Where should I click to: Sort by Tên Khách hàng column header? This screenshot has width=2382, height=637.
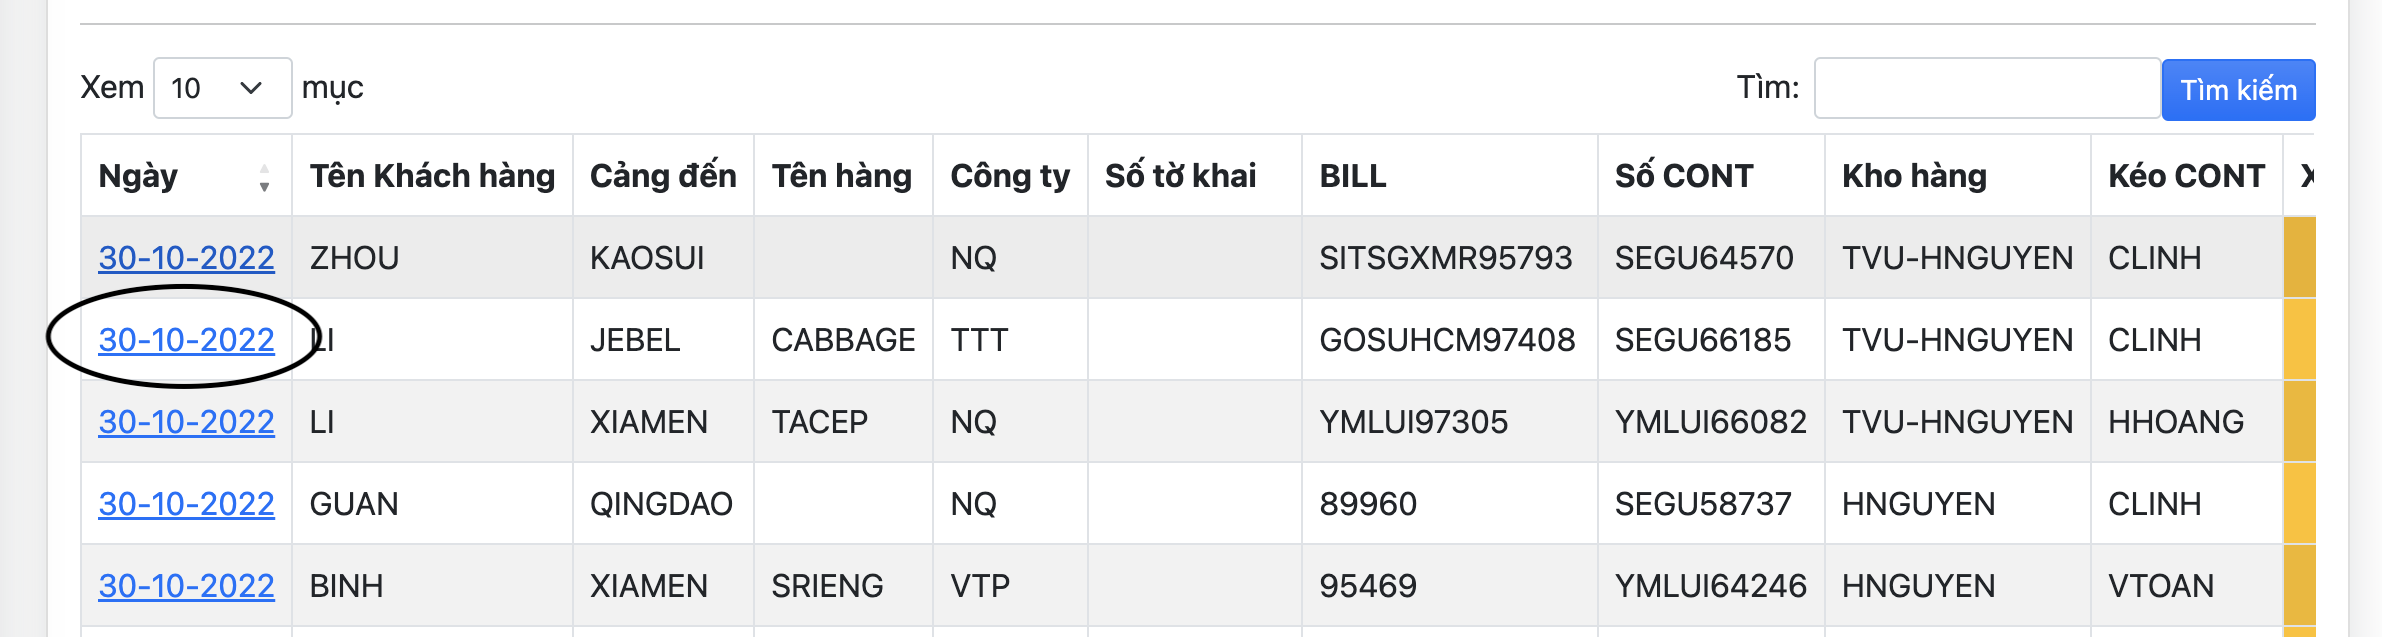(x=432, y=176)
